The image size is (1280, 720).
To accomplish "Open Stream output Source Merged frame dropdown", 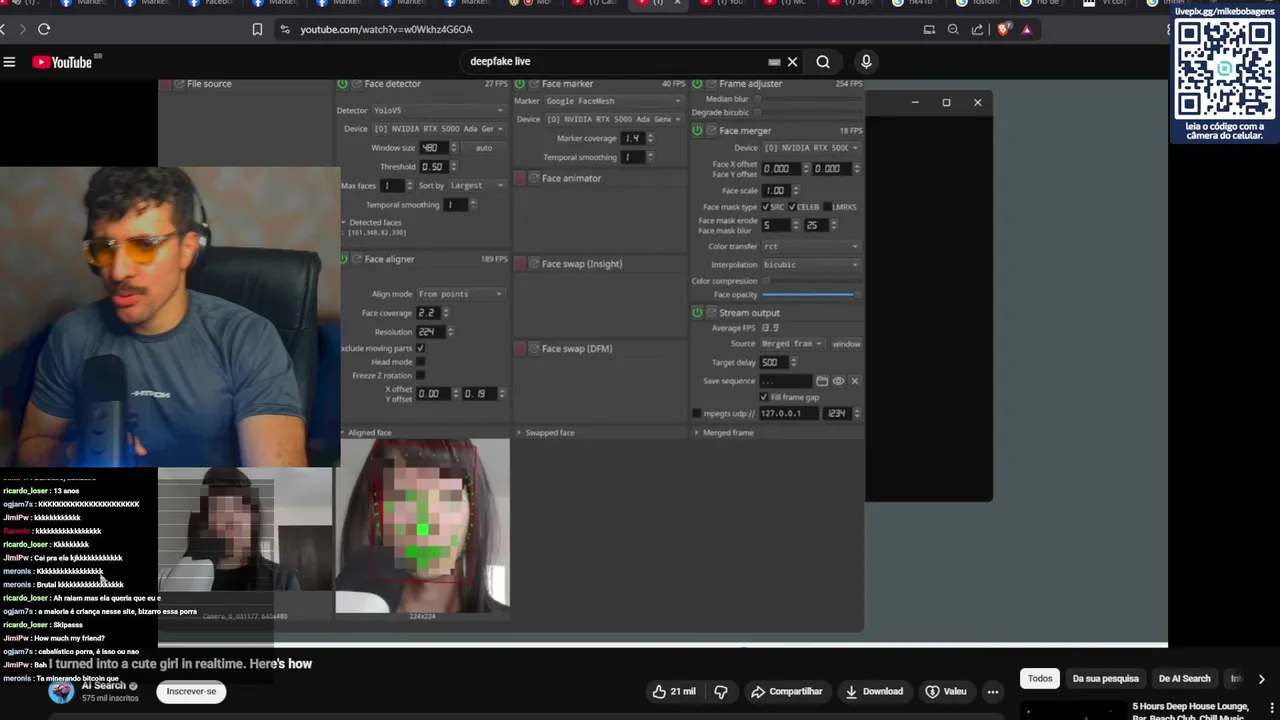I will pos(791,344).
